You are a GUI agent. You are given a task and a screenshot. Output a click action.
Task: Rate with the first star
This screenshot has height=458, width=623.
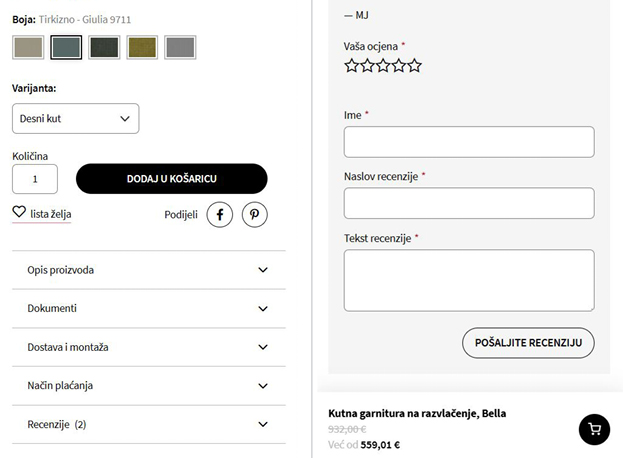pyautogui.click(x=352, y=66)
